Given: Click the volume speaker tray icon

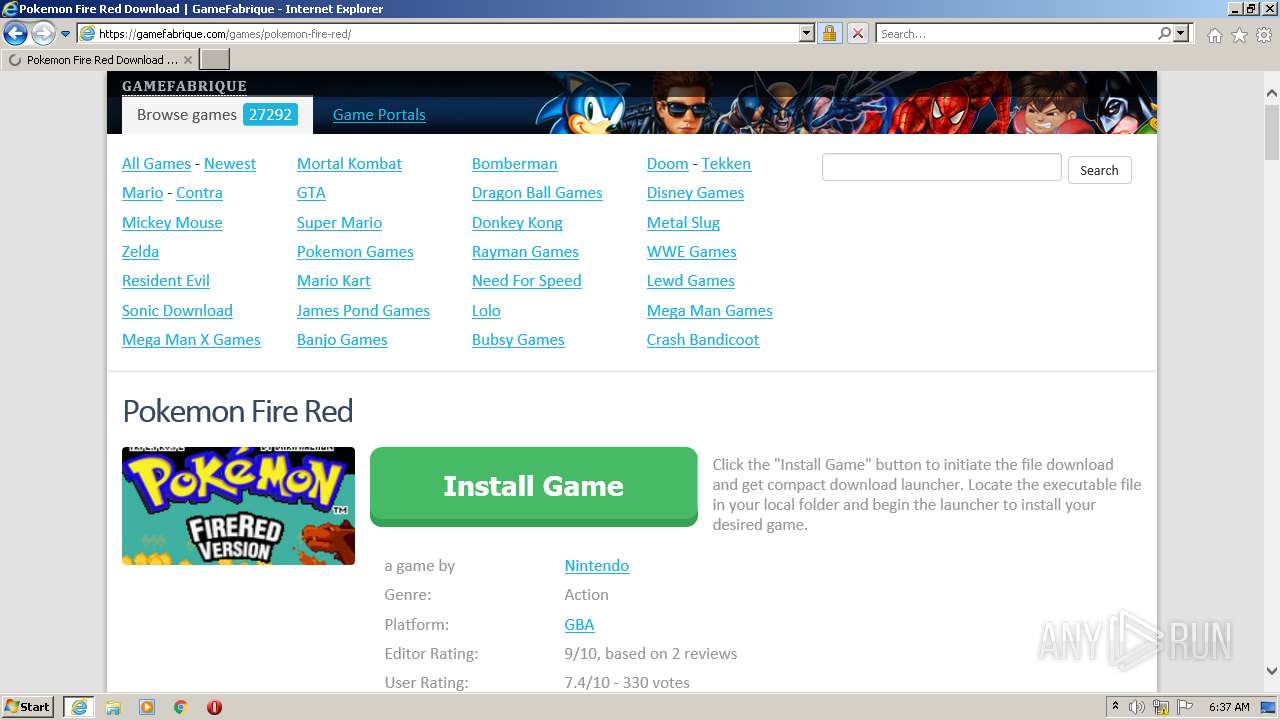Looking at the screenshot, I should (1136, 707).
